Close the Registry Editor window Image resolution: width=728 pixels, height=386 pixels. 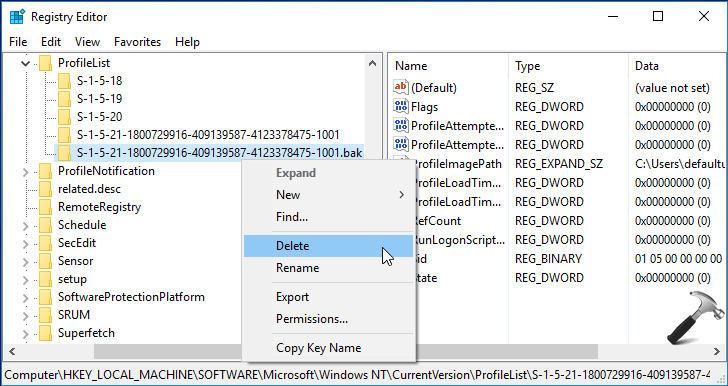tap(703, 17)
